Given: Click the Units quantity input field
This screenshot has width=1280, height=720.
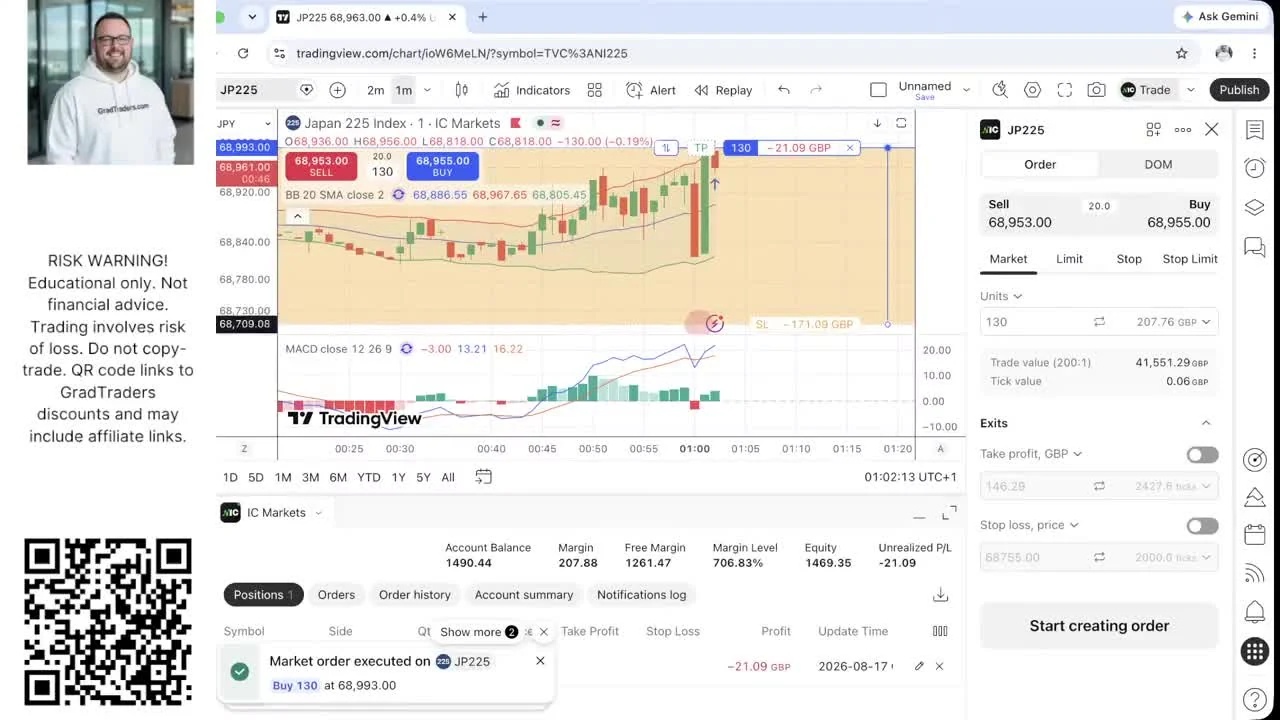Looking at the screenshot, I should (x=1034, y=322).
